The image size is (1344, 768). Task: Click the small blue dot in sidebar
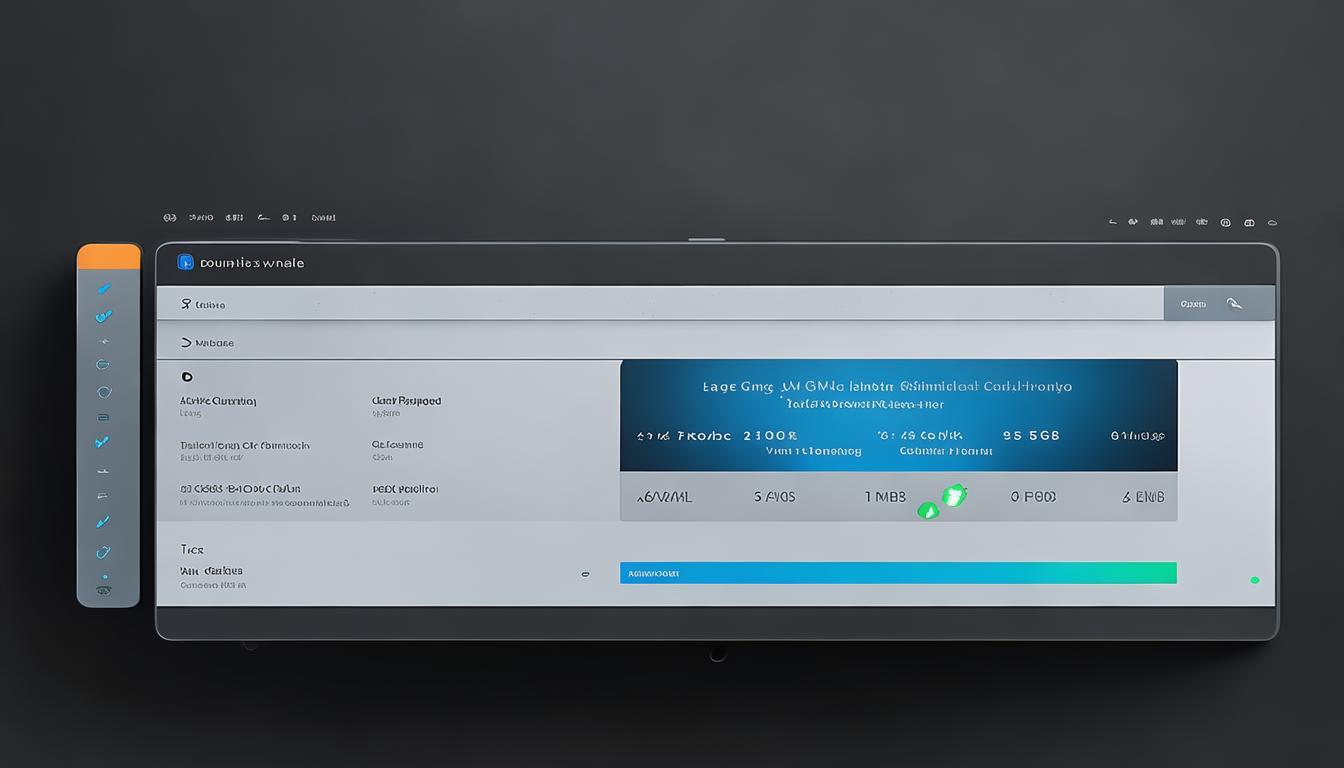104,577
